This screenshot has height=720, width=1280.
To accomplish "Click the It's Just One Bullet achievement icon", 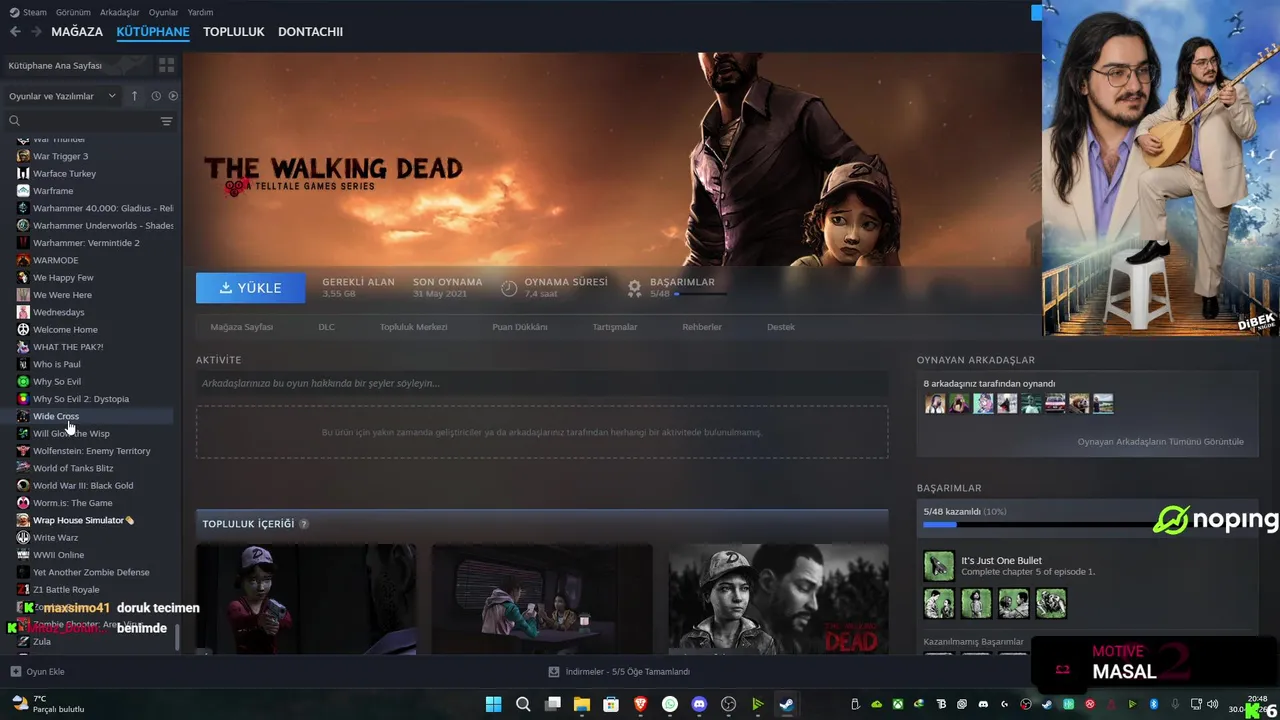I will 938,566.
